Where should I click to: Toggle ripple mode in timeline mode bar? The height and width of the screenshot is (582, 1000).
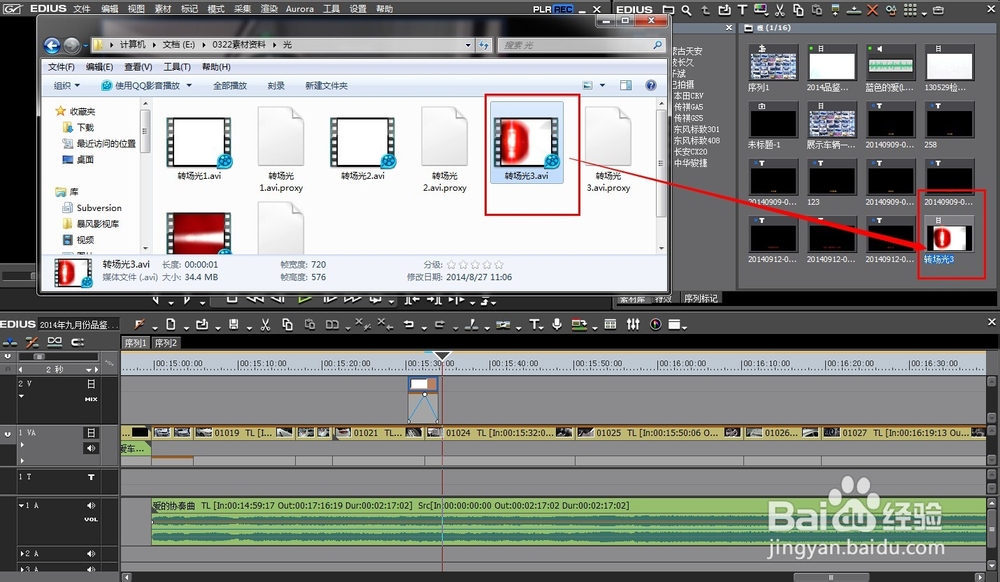pyautogui.click(x=32, y=342)
